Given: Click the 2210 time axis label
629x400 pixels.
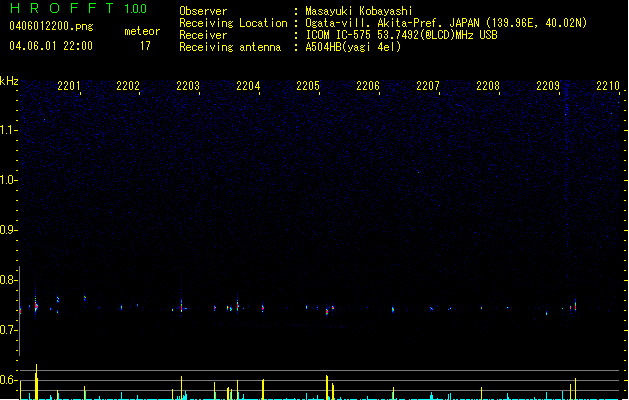Looking at the screenshot, I should (608, 85).
